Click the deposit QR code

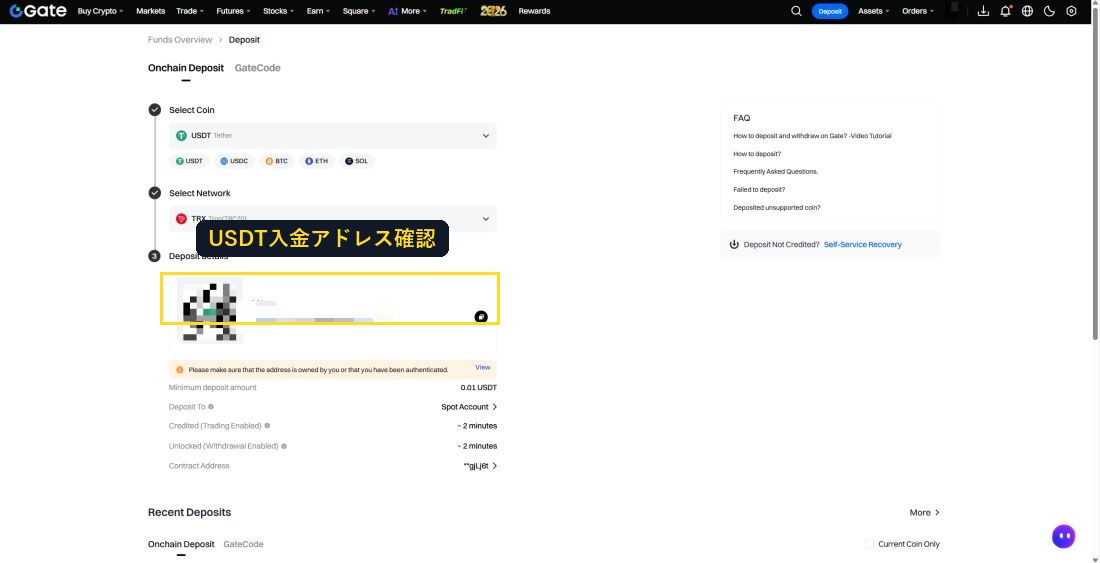pos(210,309)
